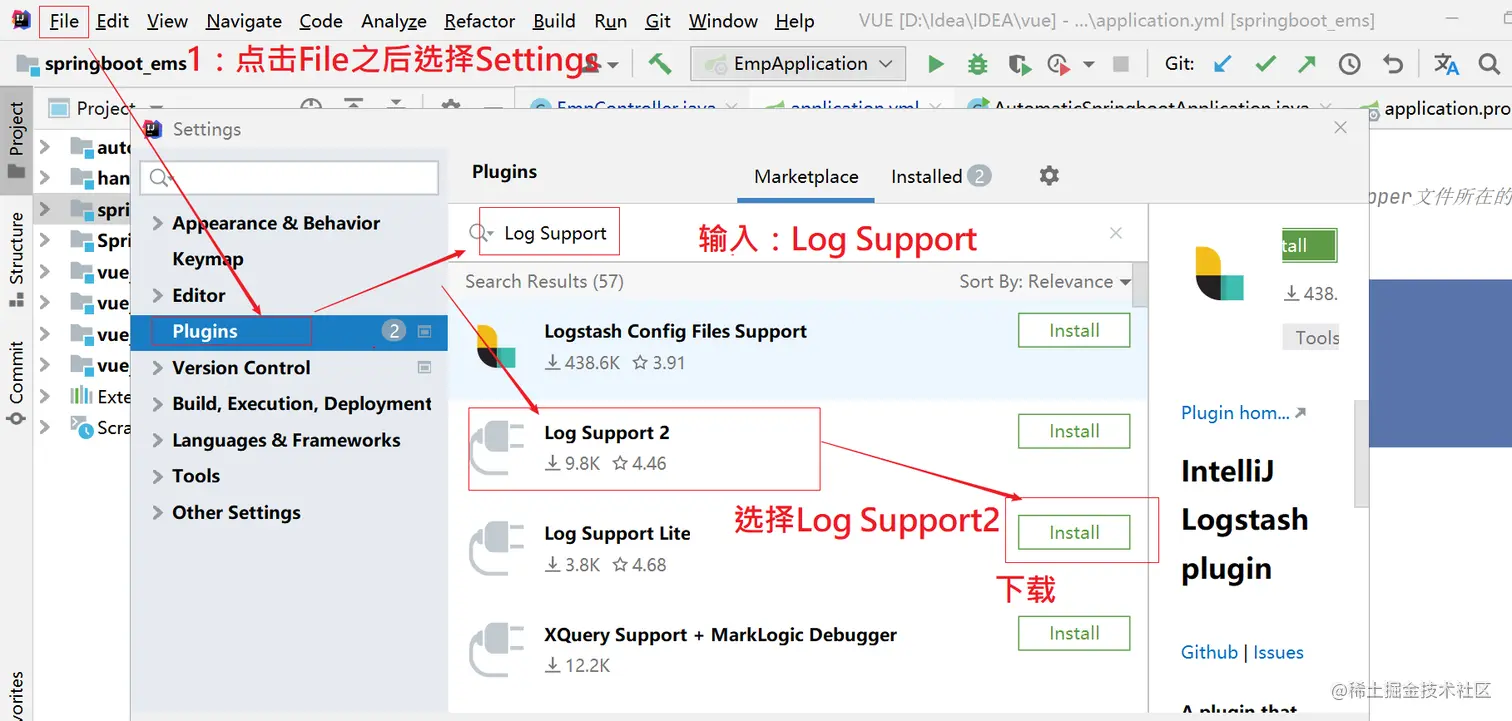Open the Plugin homepage link
This screenshot has width=1512, height=721.
(x=1243, y=412)
